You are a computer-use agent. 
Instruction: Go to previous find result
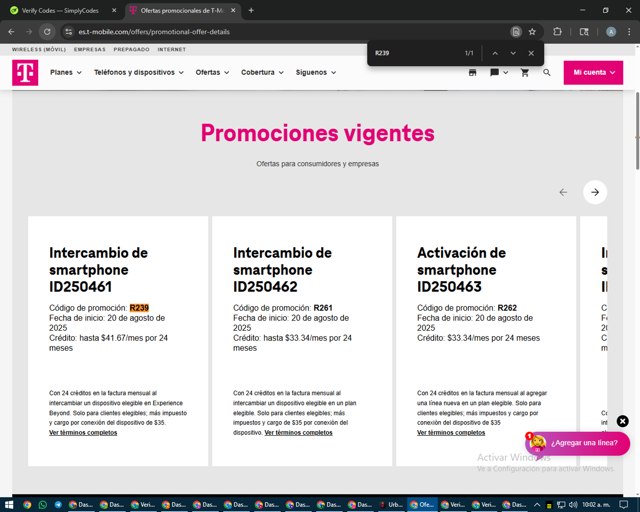click(495, 53)
